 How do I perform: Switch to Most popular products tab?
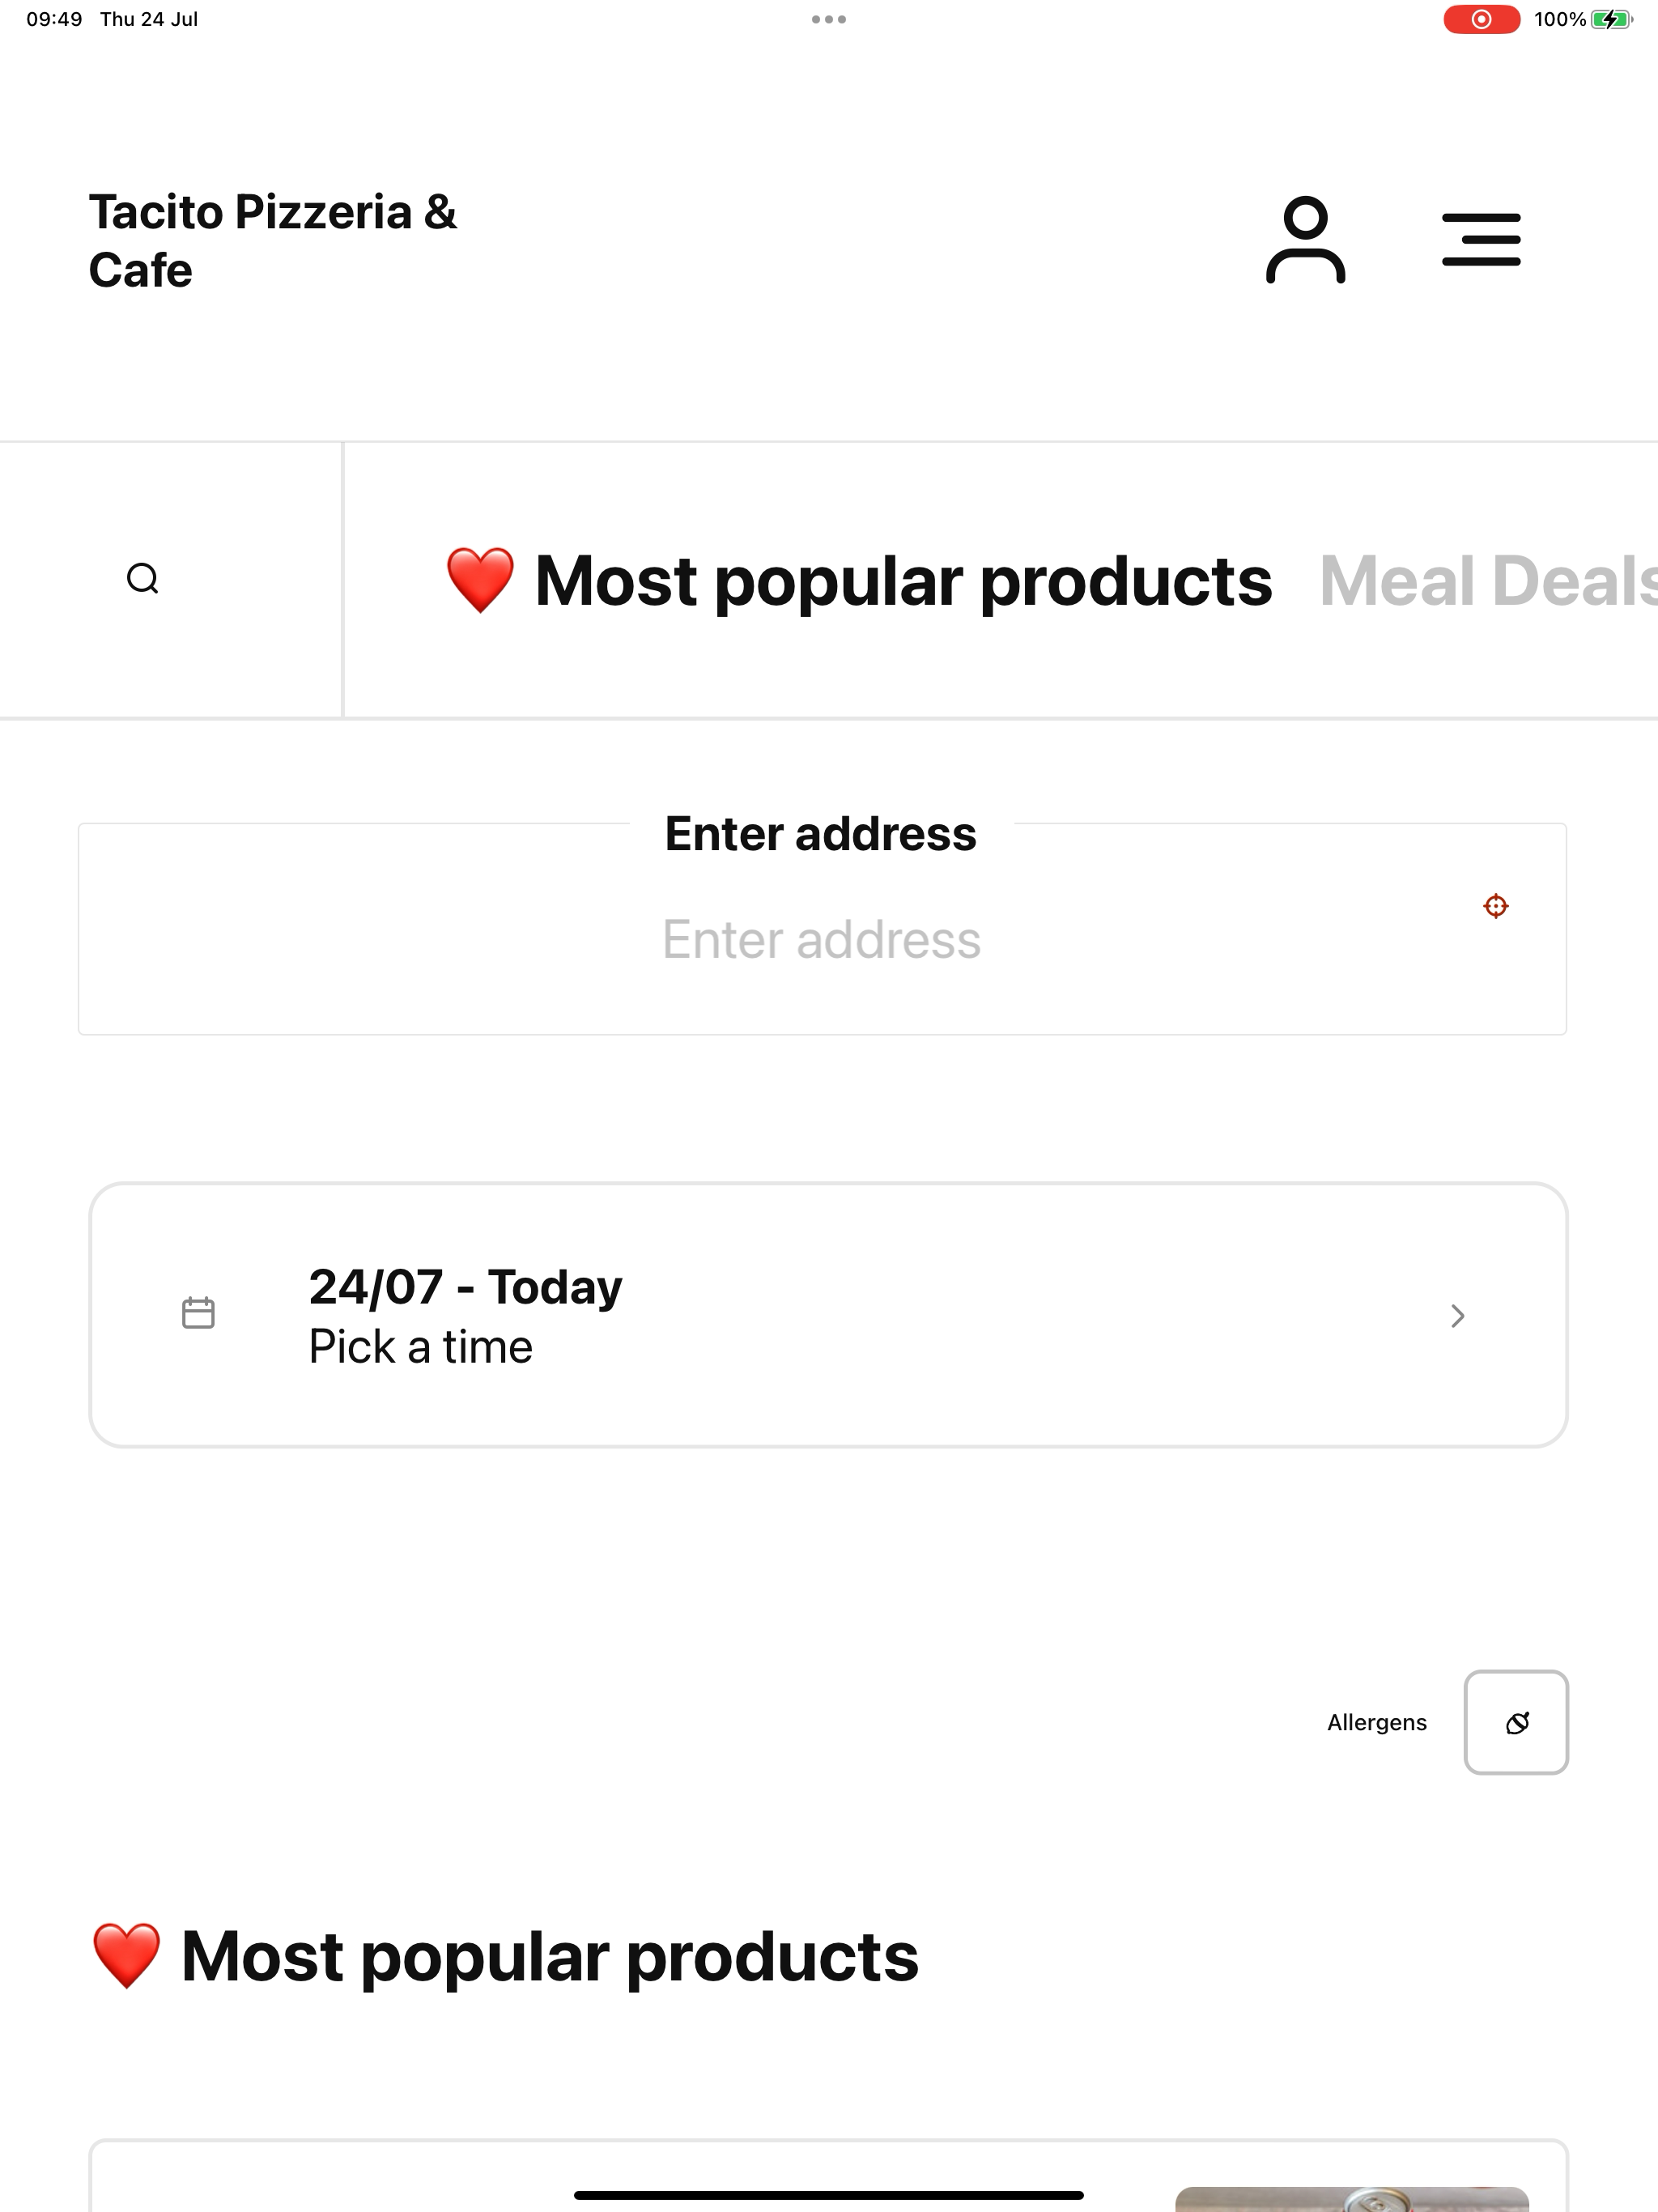(858, 580)
